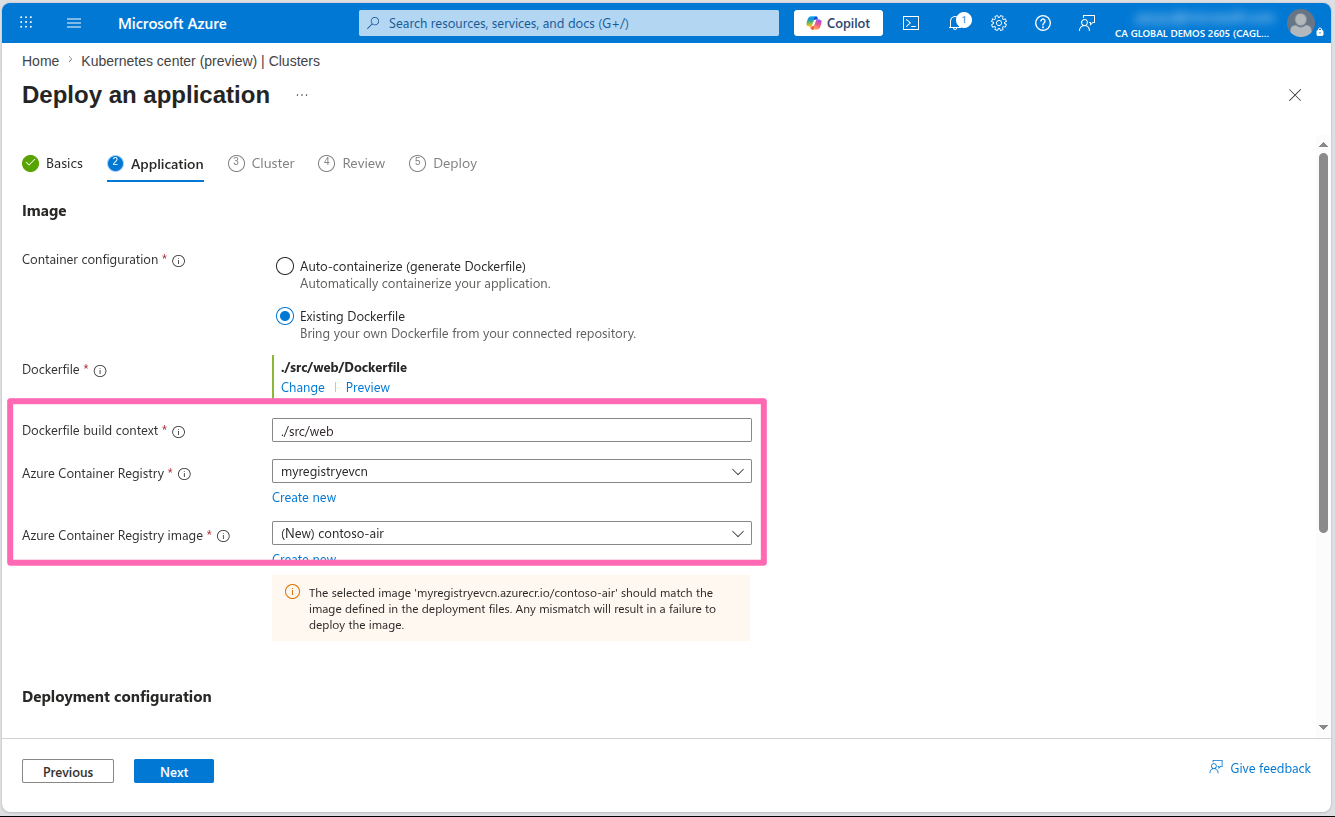Image resolution: width=1335 pixels, height=817 pixels.
Task: Go to the Basics step tab
Action: point(52,163)
